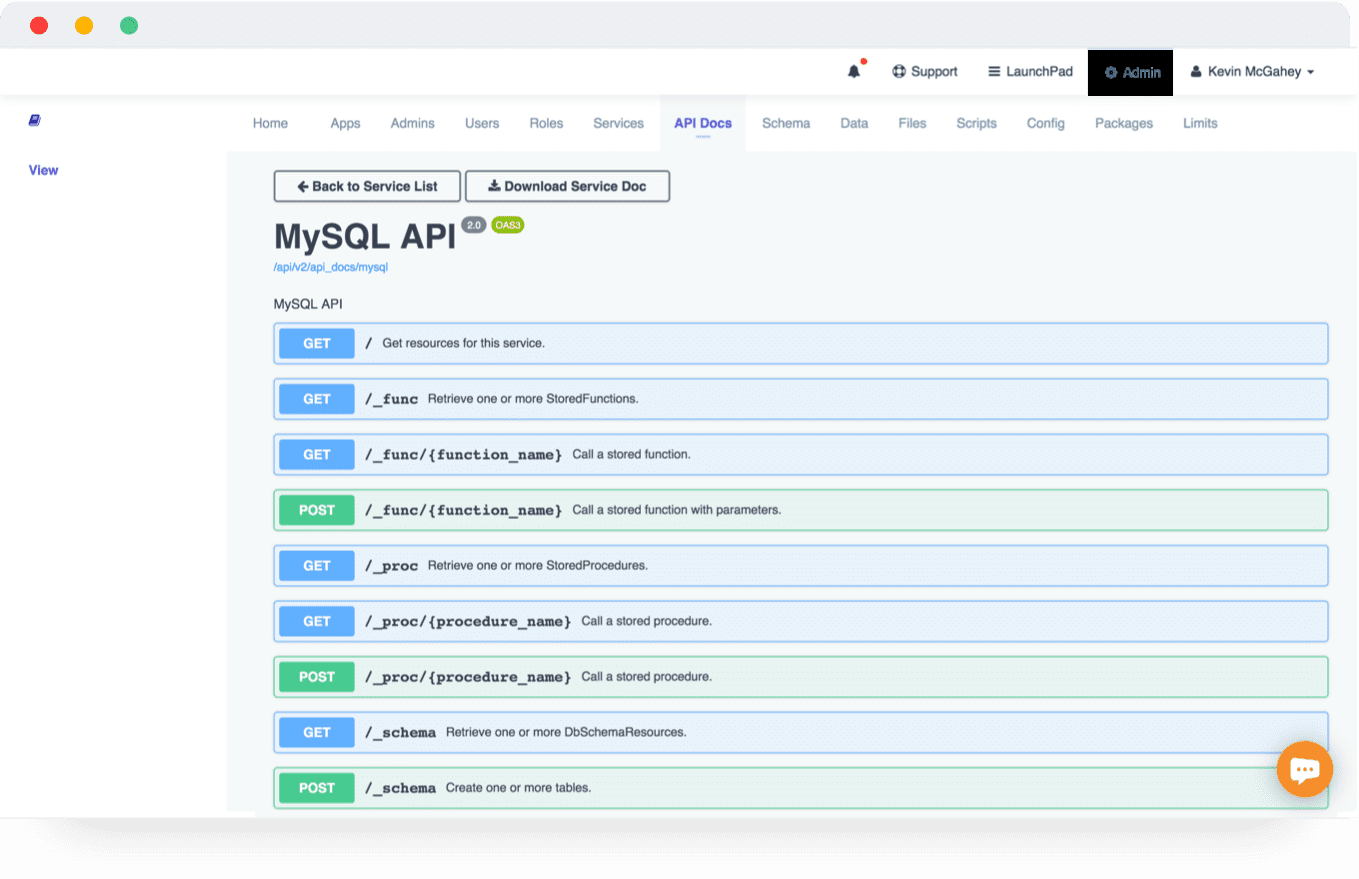The height and width of the screenshot is (879, 1359).
Task: Expand GET /_func endpoint row
Action: (800, 399)
